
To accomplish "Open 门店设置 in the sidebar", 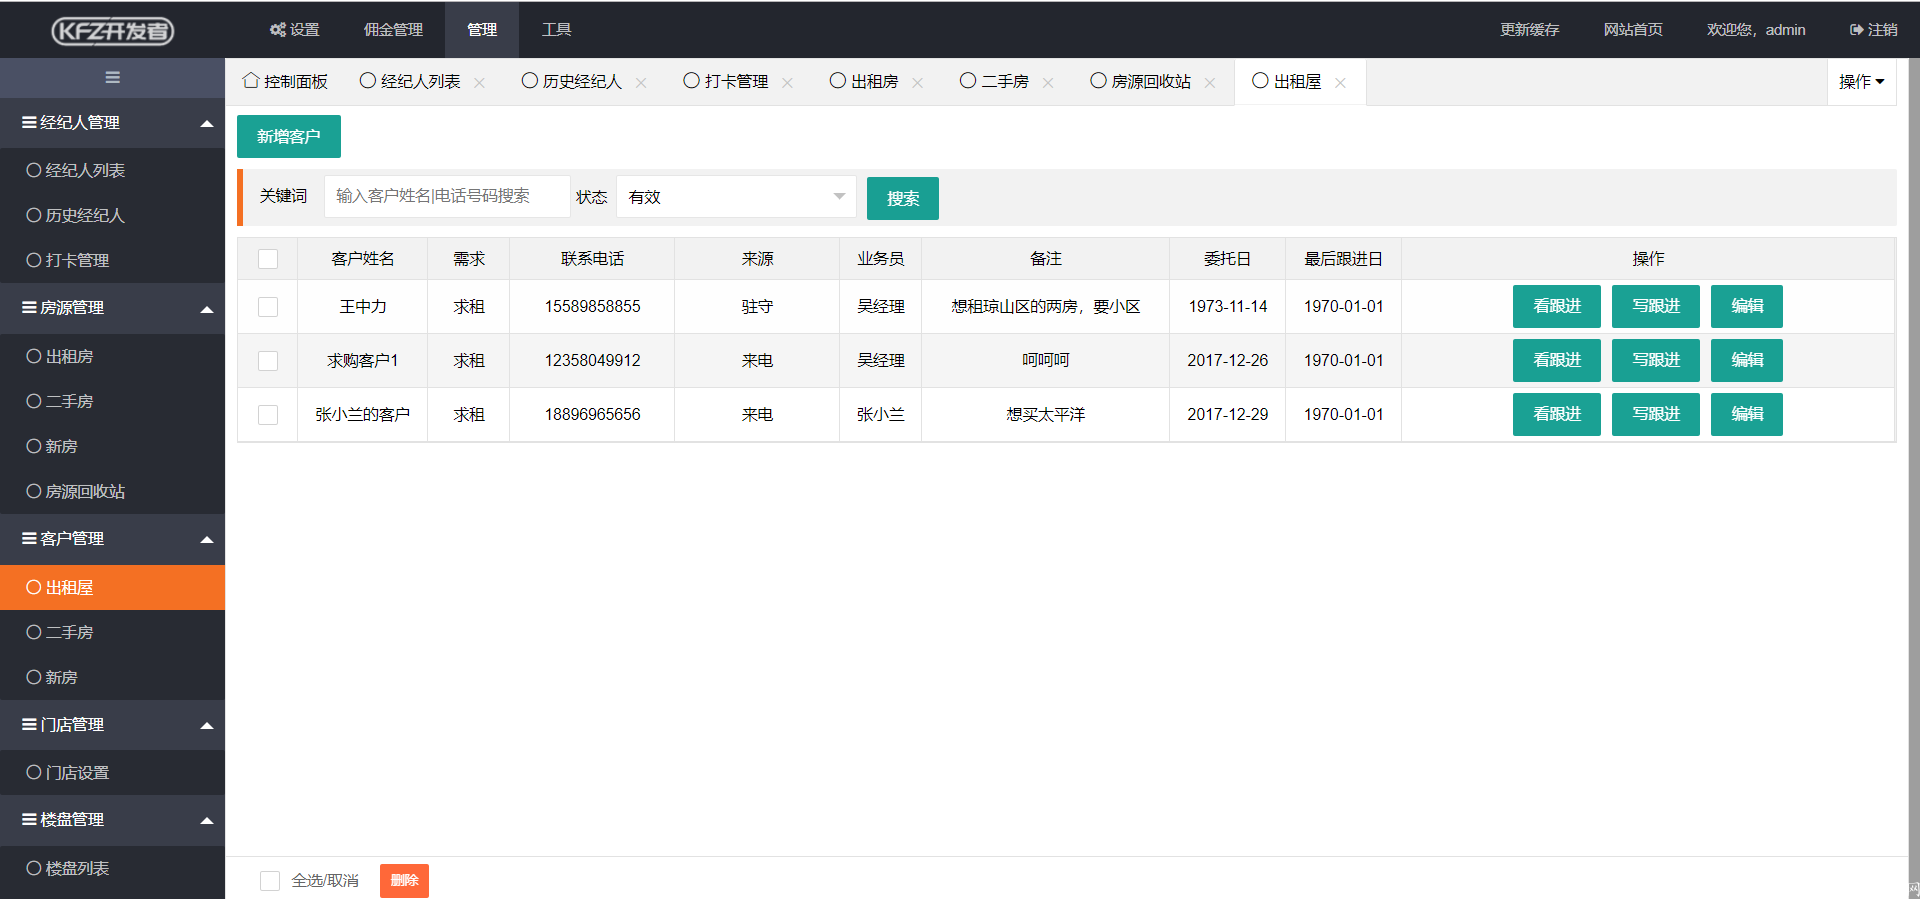I will 112,773.
